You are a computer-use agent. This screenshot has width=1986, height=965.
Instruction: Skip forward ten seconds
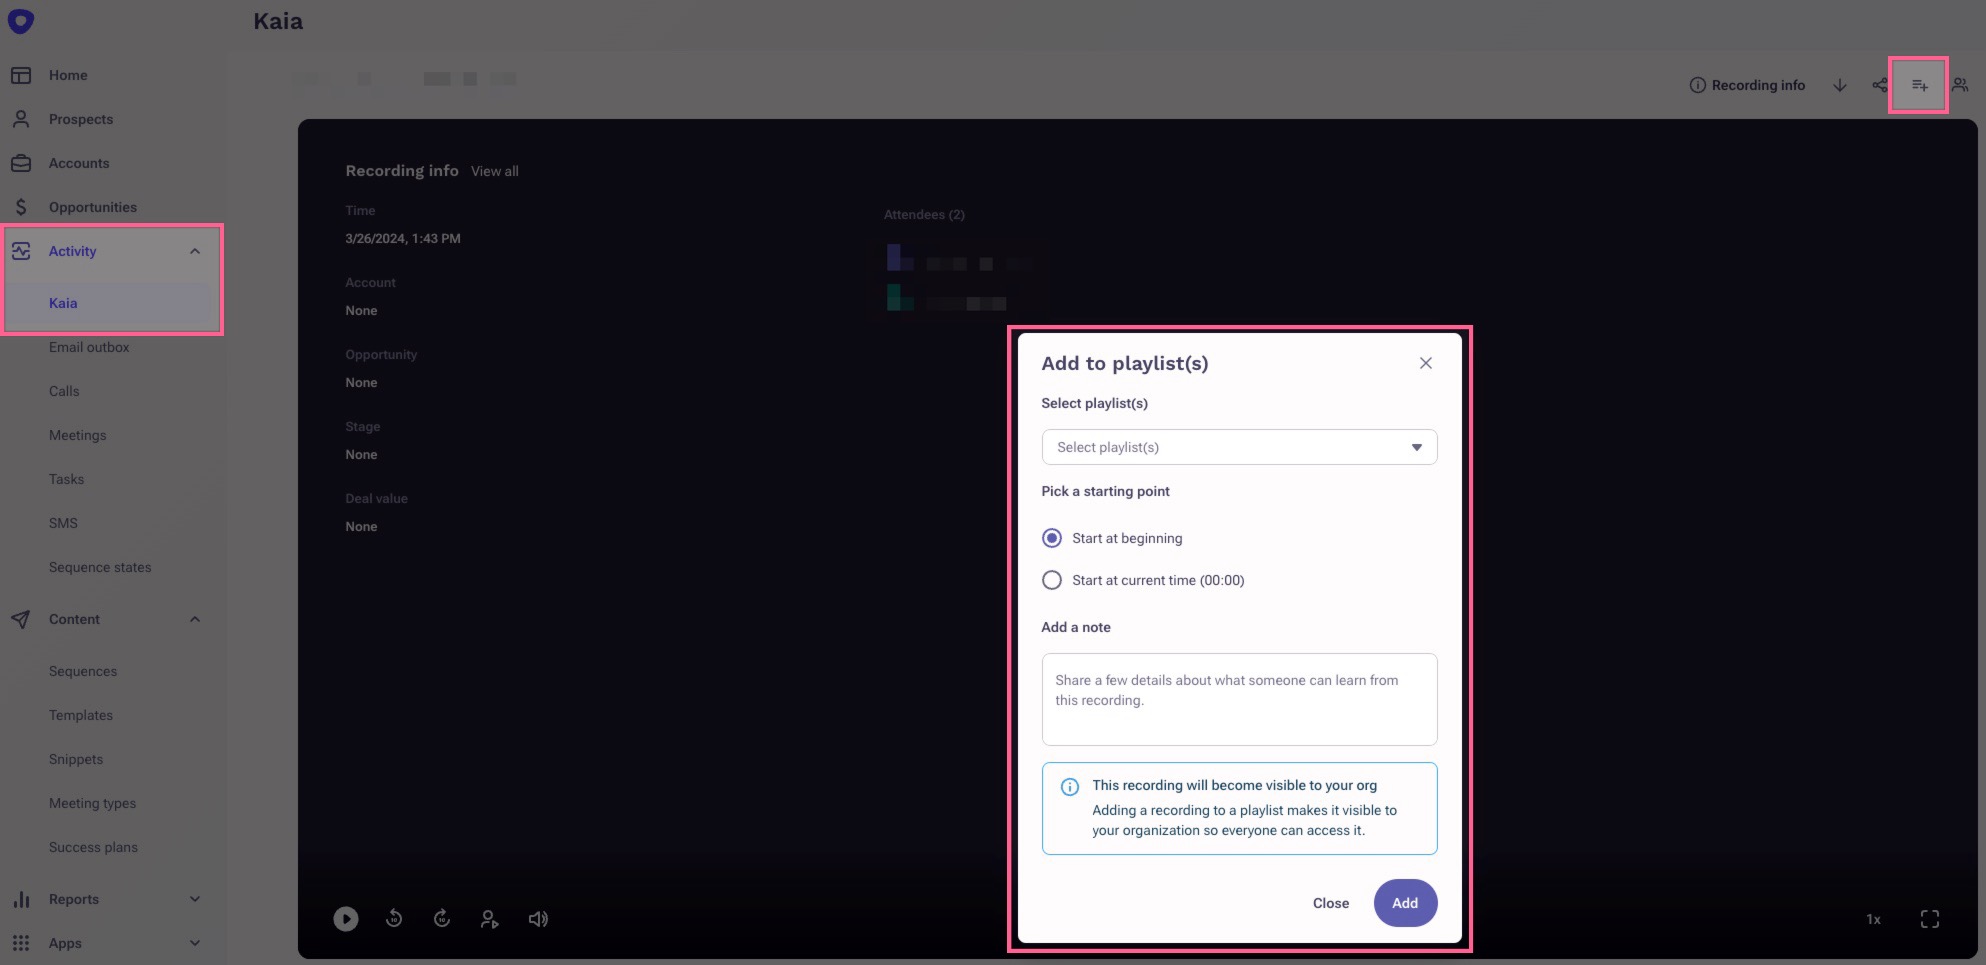point(442,918)
